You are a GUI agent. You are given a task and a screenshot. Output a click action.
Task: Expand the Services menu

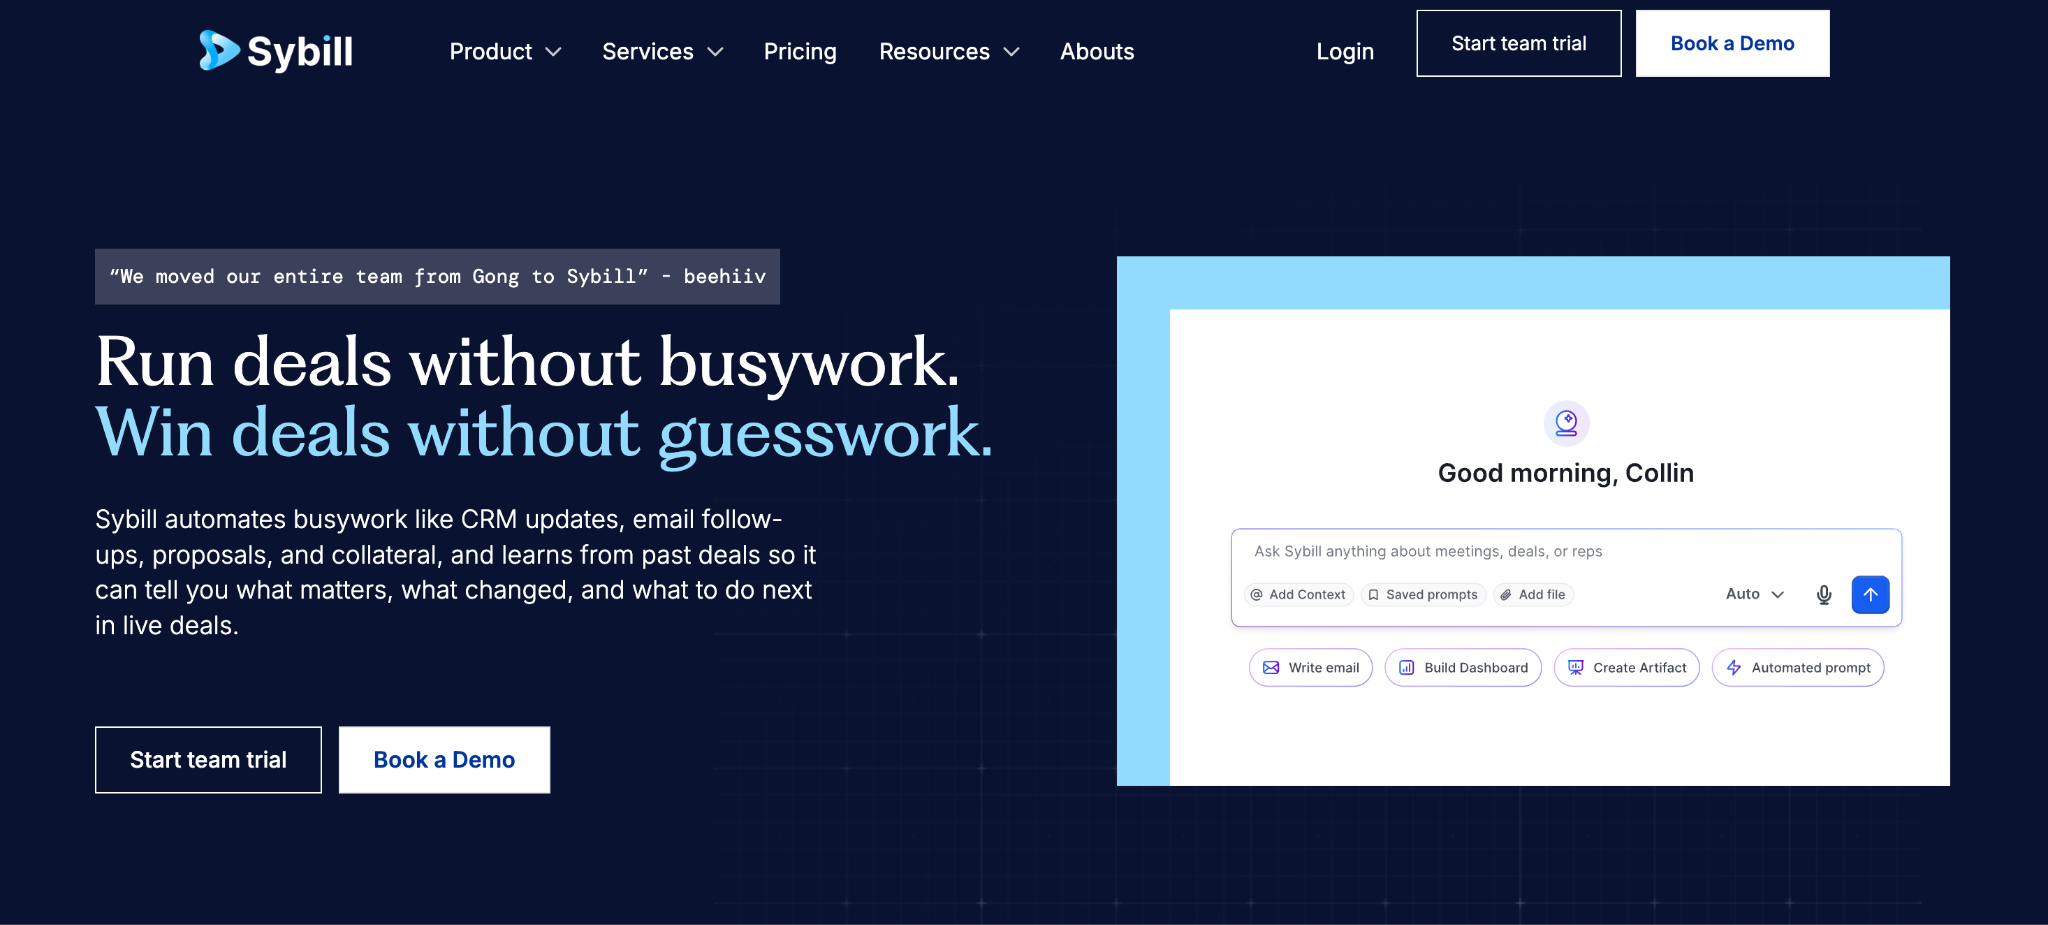tap(662, 52)
